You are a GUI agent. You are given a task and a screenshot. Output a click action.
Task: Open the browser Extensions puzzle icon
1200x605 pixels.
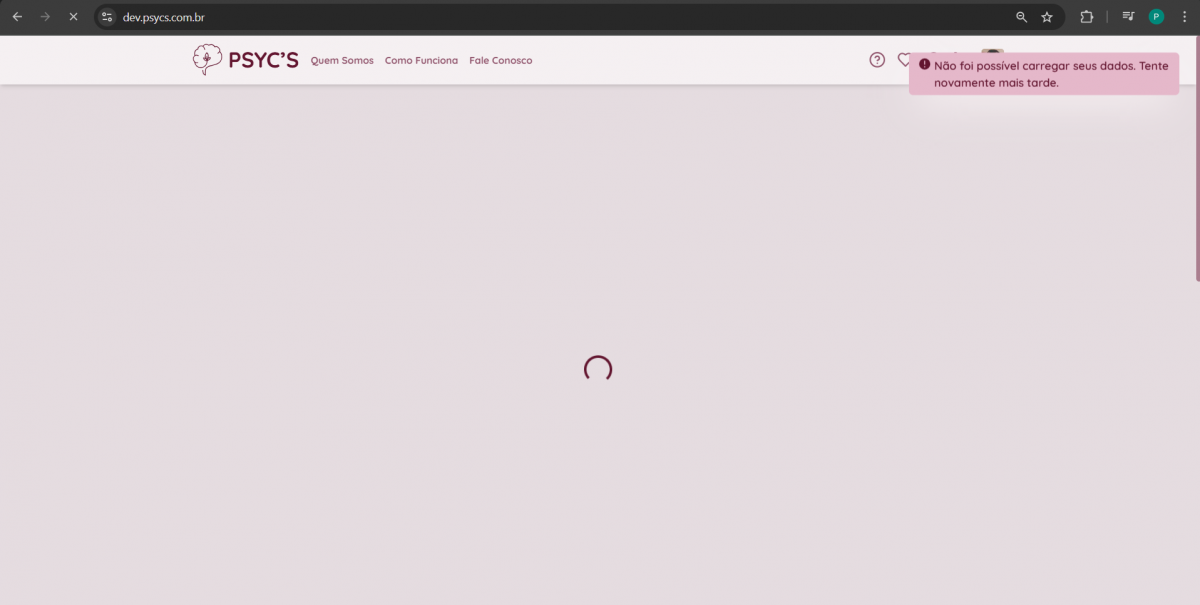pyautogui.click(x=1087, y=17)
